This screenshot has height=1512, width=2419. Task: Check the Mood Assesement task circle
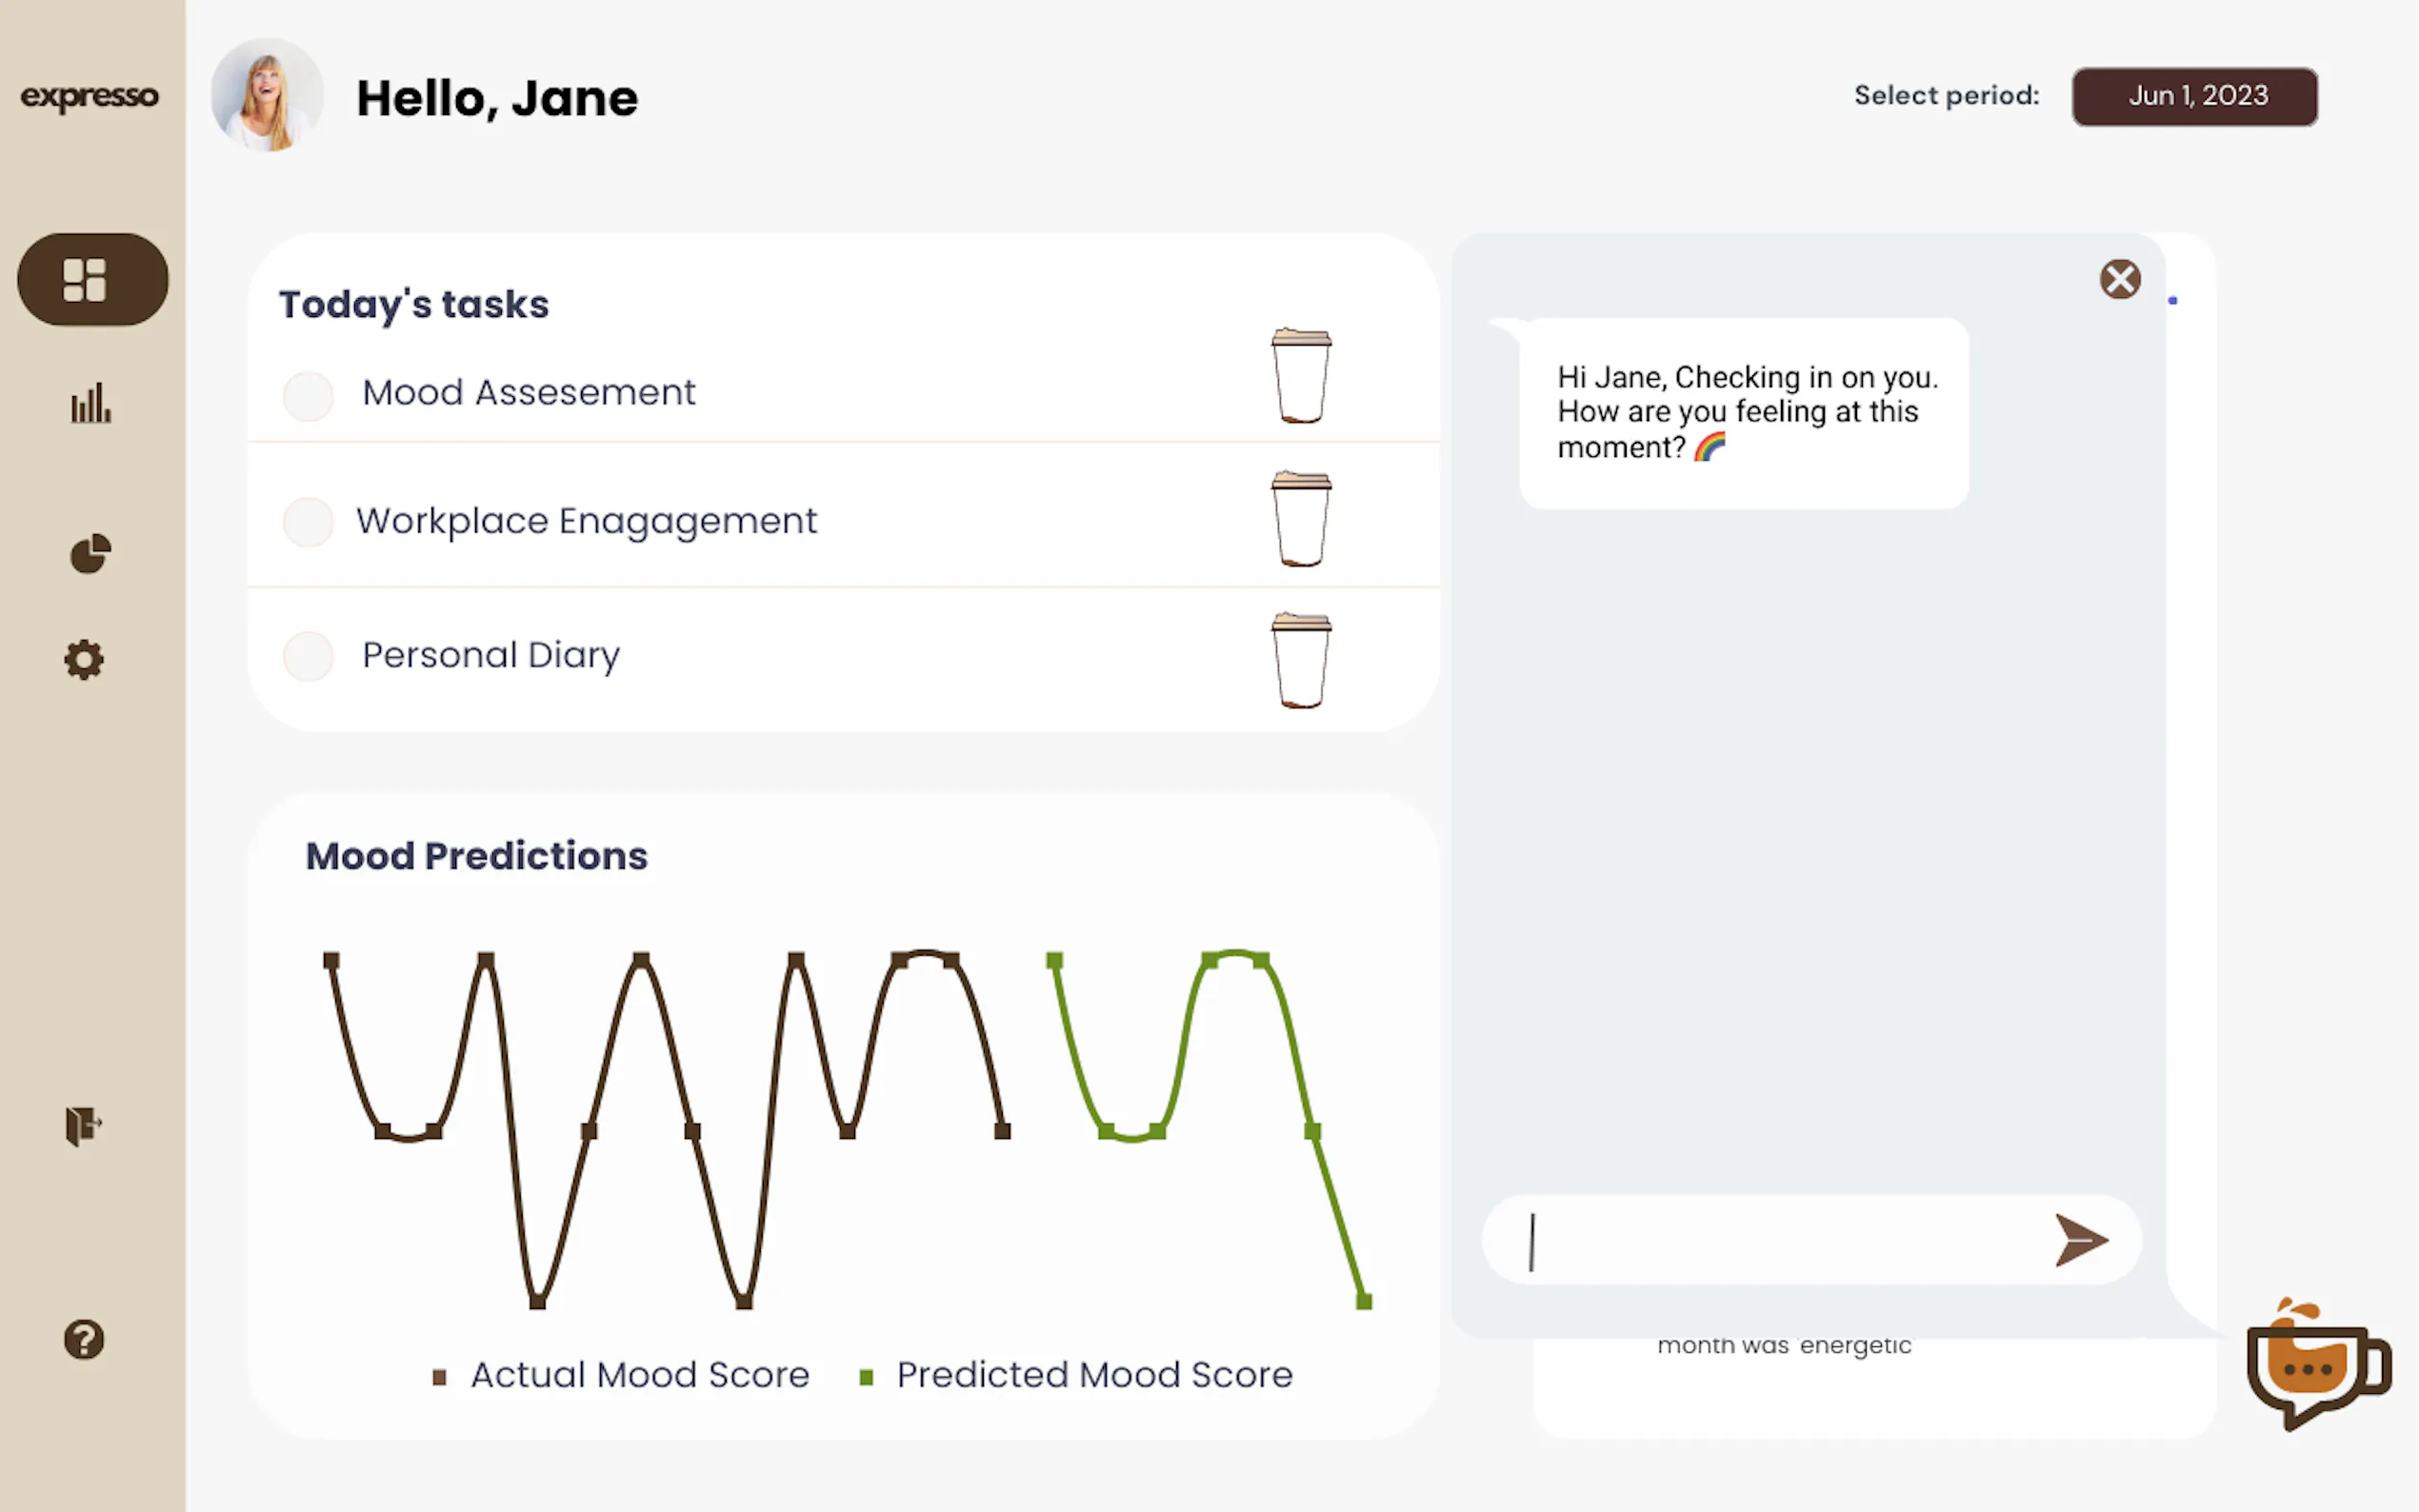point(308,396)
